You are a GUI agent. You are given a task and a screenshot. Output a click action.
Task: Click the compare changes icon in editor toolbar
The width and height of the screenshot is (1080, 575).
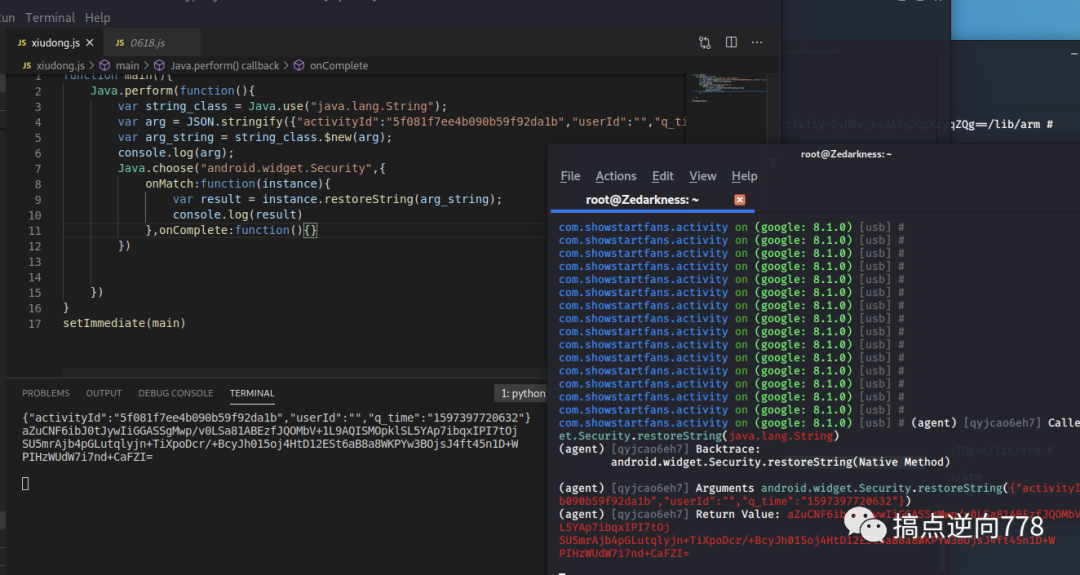pos(705,43)
